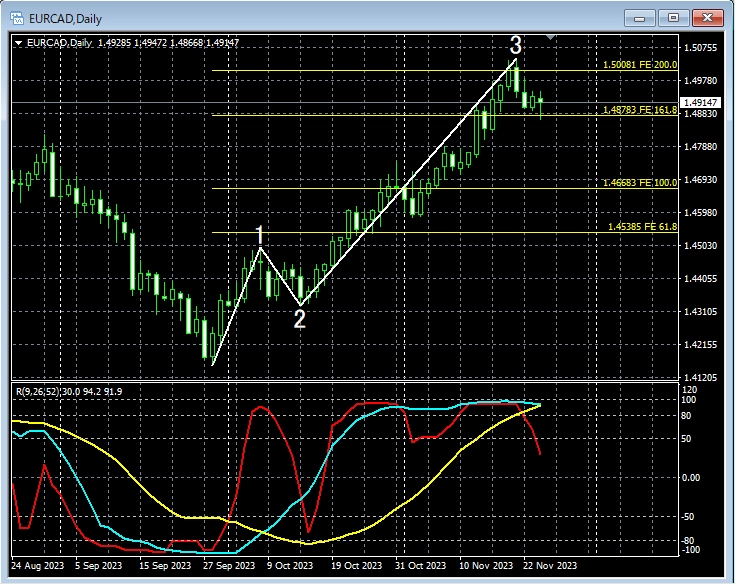The image size is (736, 585).
Task: Click the 1.50755 price on the price scale
Action: [700, 47]
